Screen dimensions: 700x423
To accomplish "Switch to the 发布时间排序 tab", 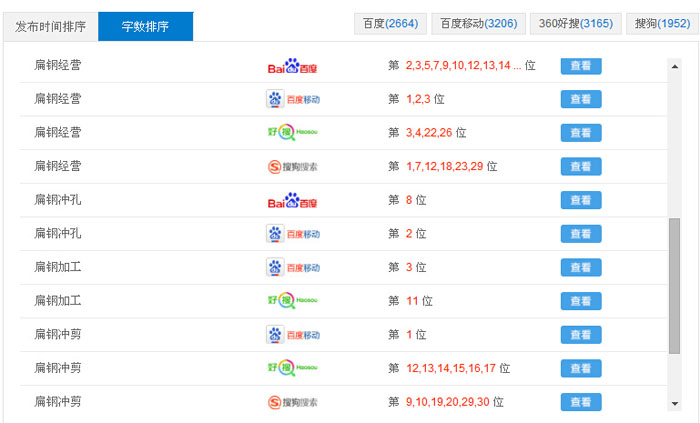I will coord(50,27).
